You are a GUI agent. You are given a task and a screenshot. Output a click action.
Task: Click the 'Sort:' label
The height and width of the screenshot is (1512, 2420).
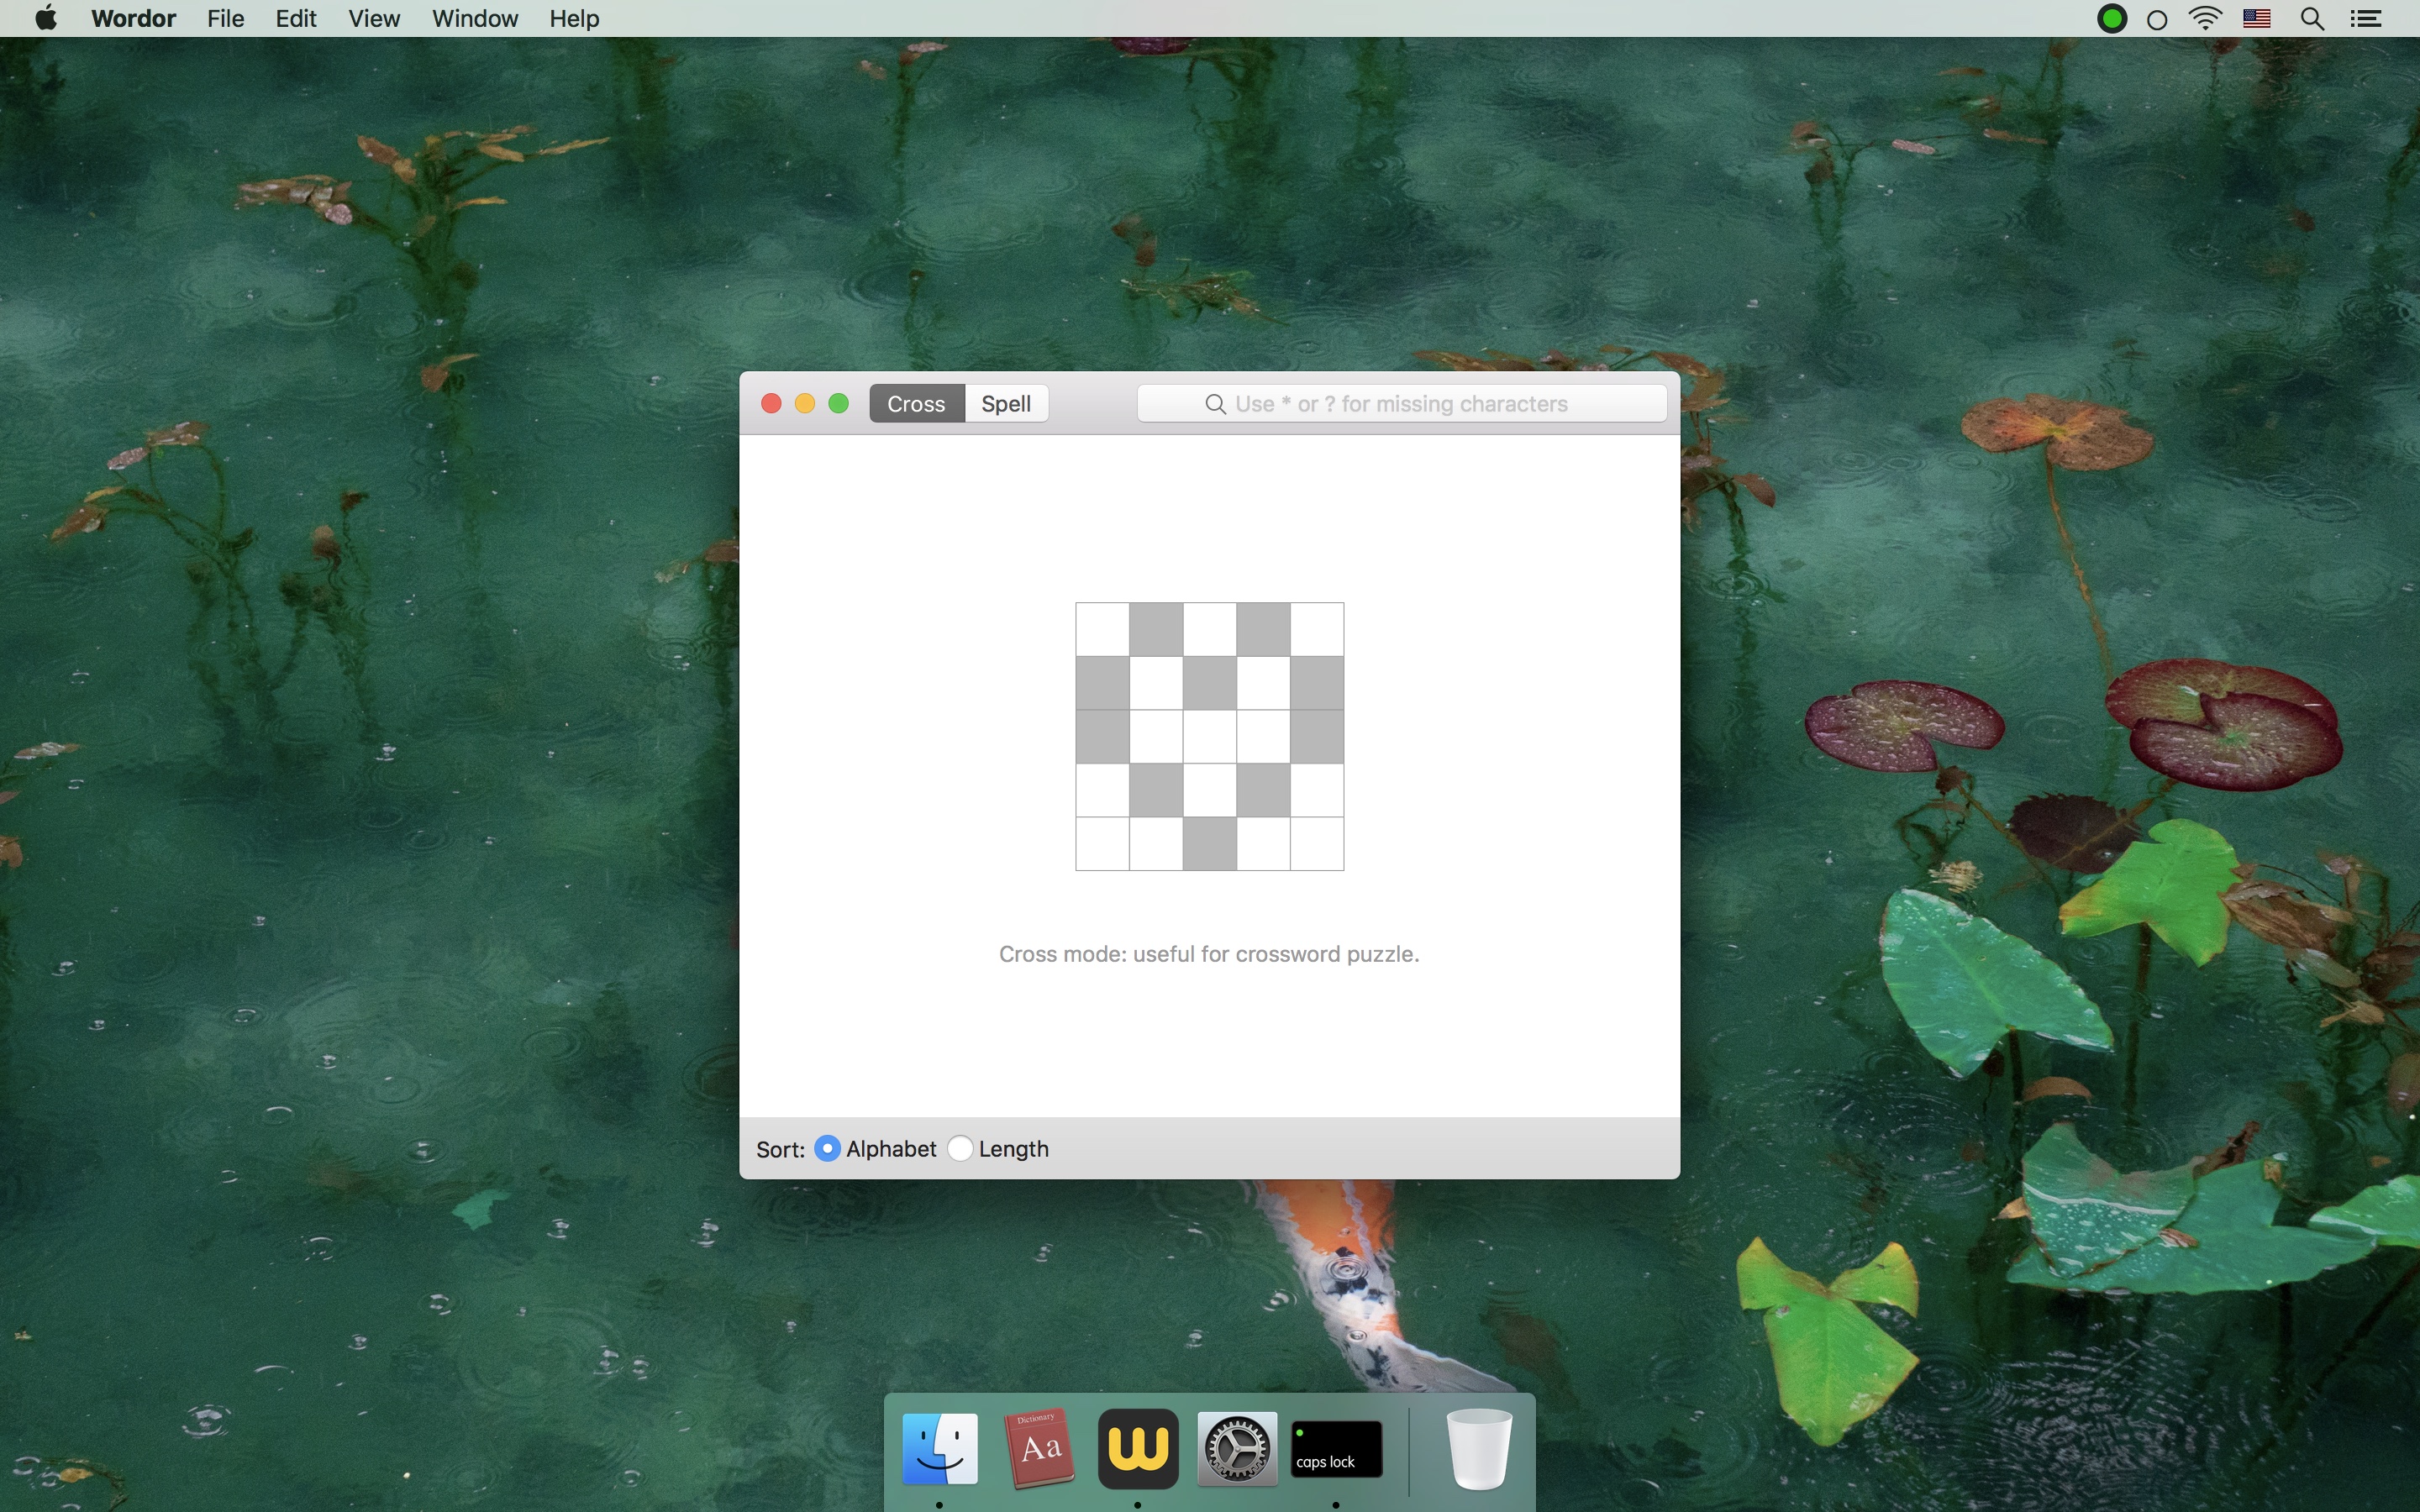tap(781, 1149)
